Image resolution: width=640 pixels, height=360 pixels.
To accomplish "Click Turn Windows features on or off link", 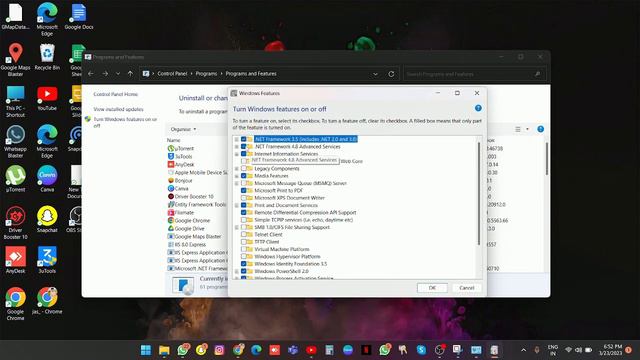I will [x=125, y=122].
